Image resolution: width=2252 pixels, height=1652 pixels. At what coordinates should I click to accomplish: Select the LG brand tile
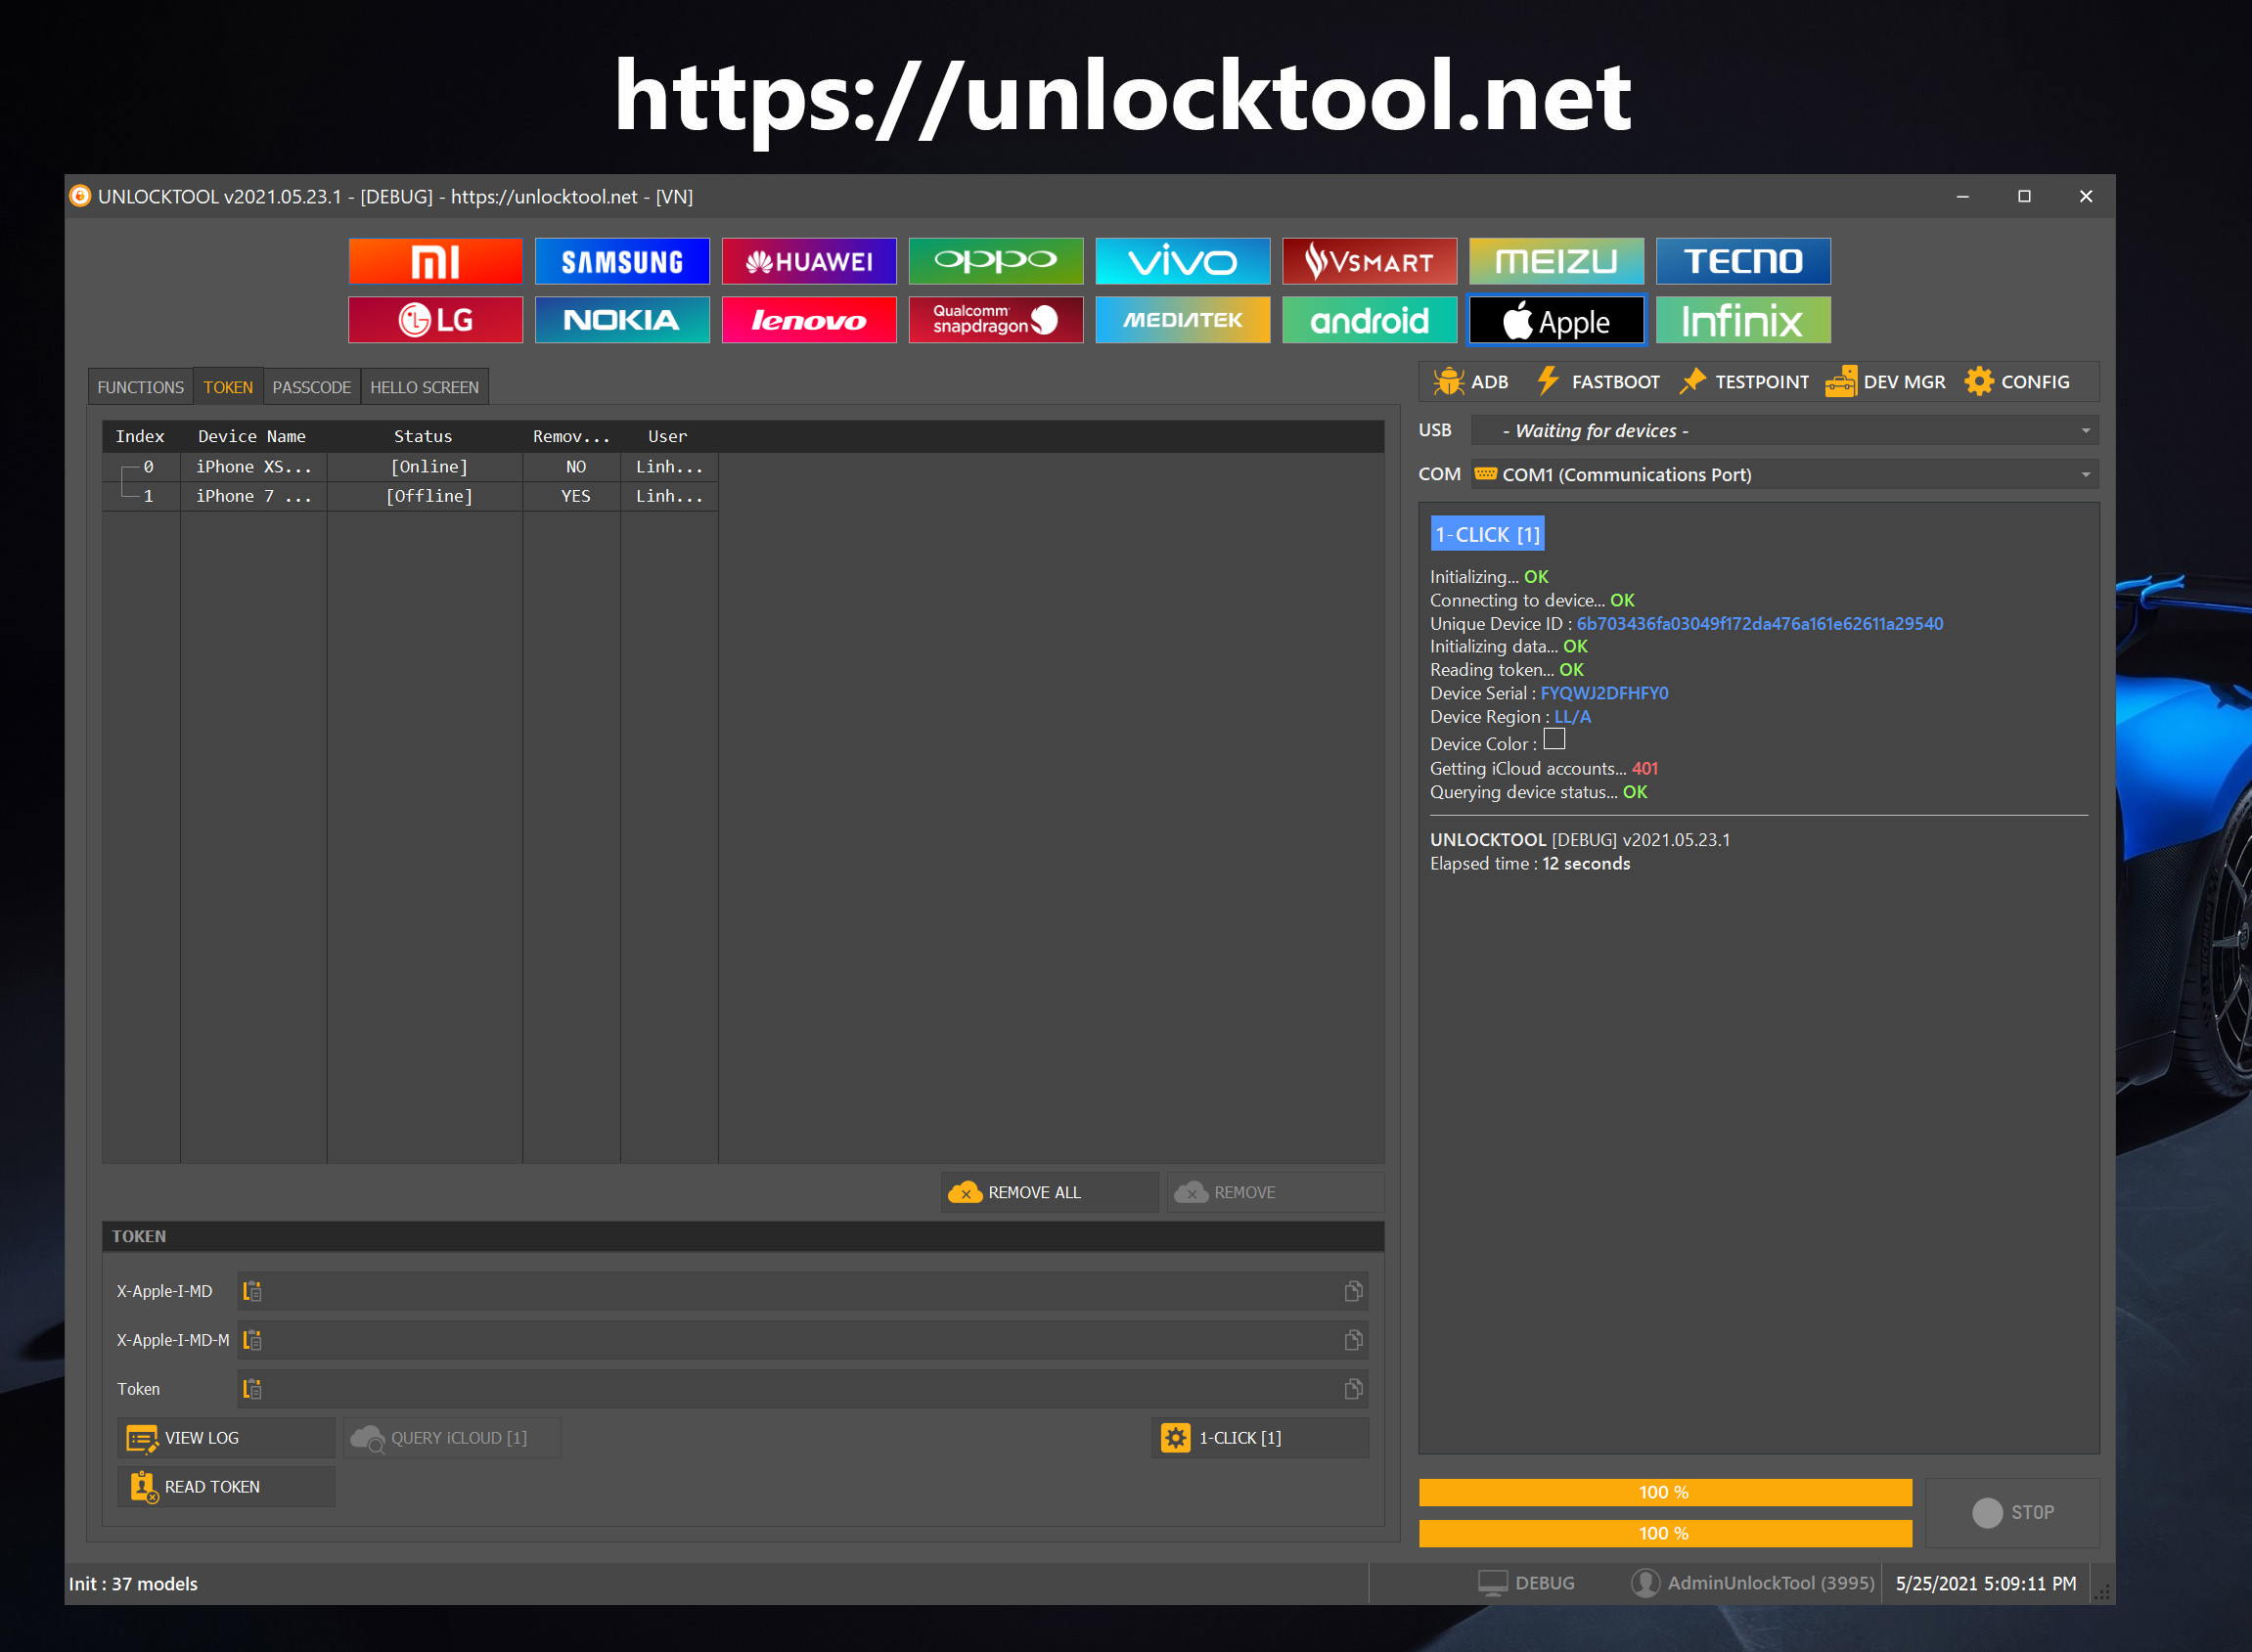coord(435,320)
